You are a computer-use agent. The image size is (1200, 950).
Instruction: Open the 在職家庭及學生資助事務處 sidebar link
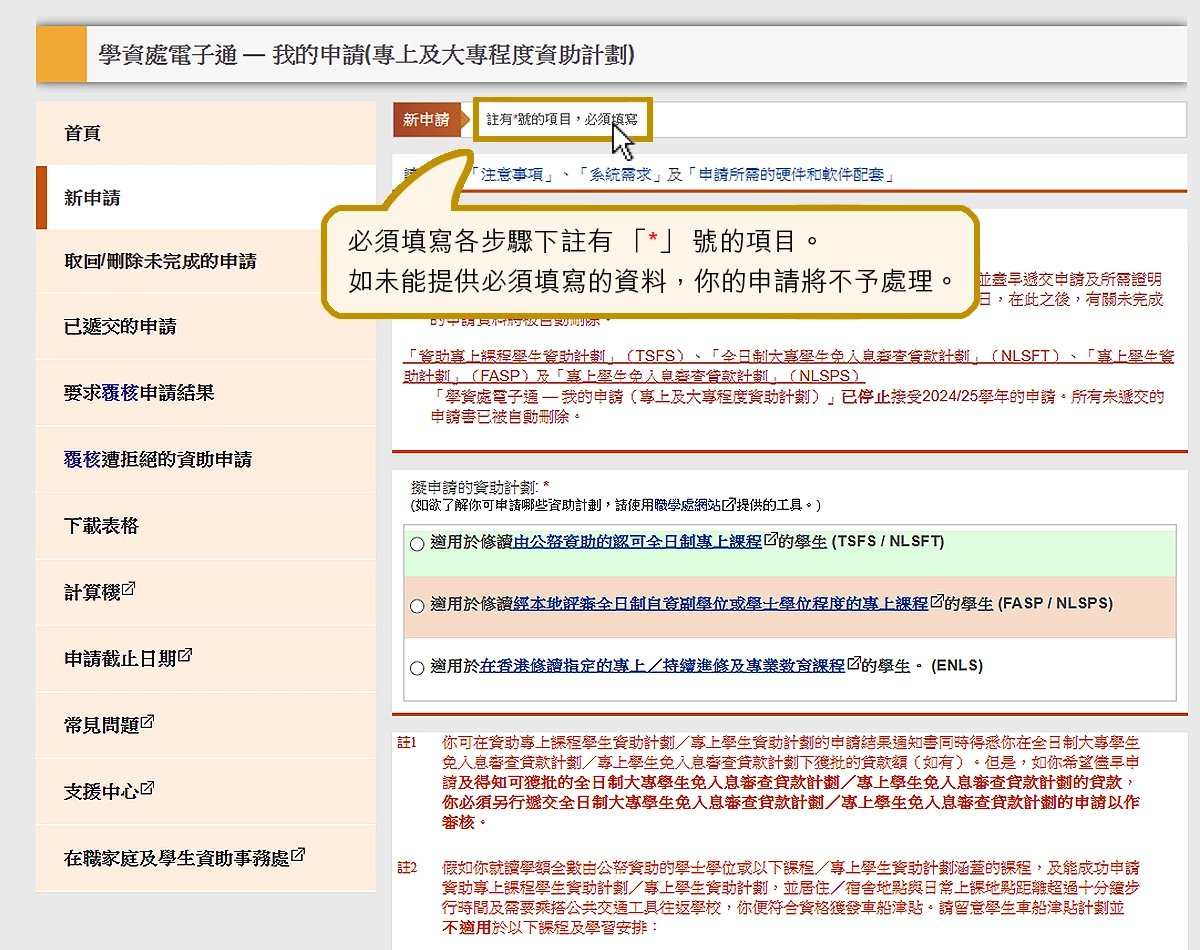[206, 858]
